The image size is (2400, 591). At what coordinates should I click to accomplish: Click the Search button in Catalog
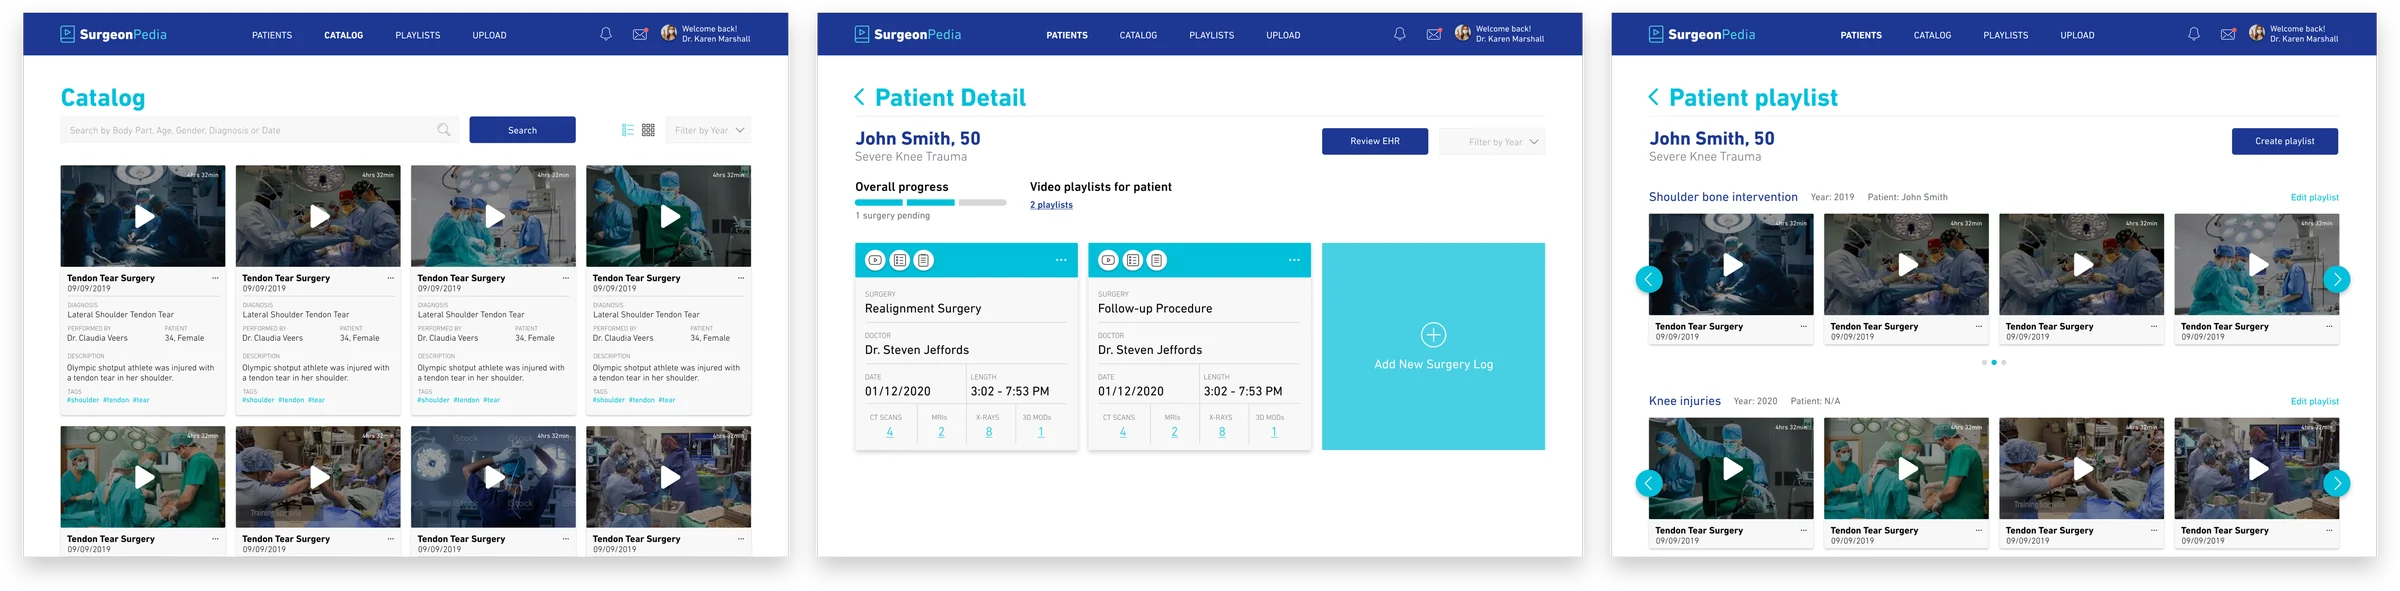pos(522,130)
